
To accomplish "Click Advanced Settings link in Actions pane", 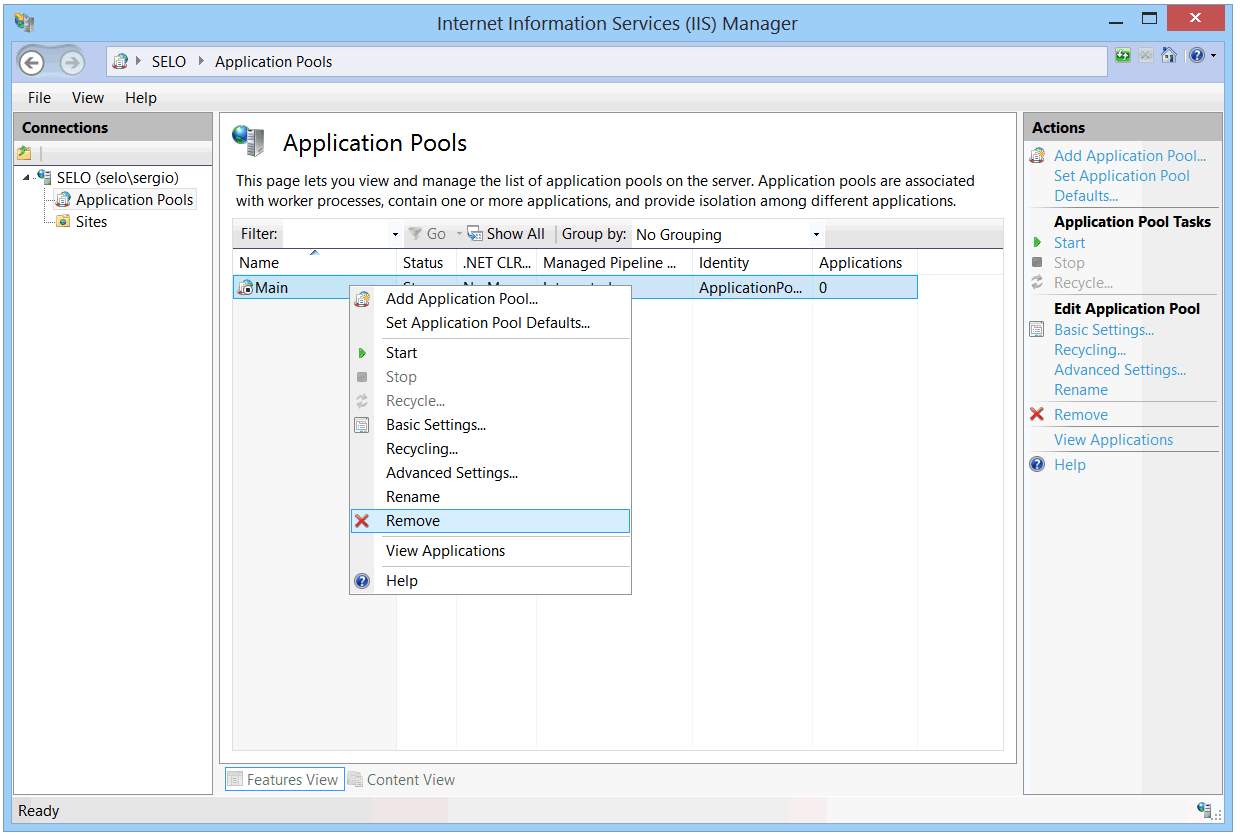I will 1120,370.
